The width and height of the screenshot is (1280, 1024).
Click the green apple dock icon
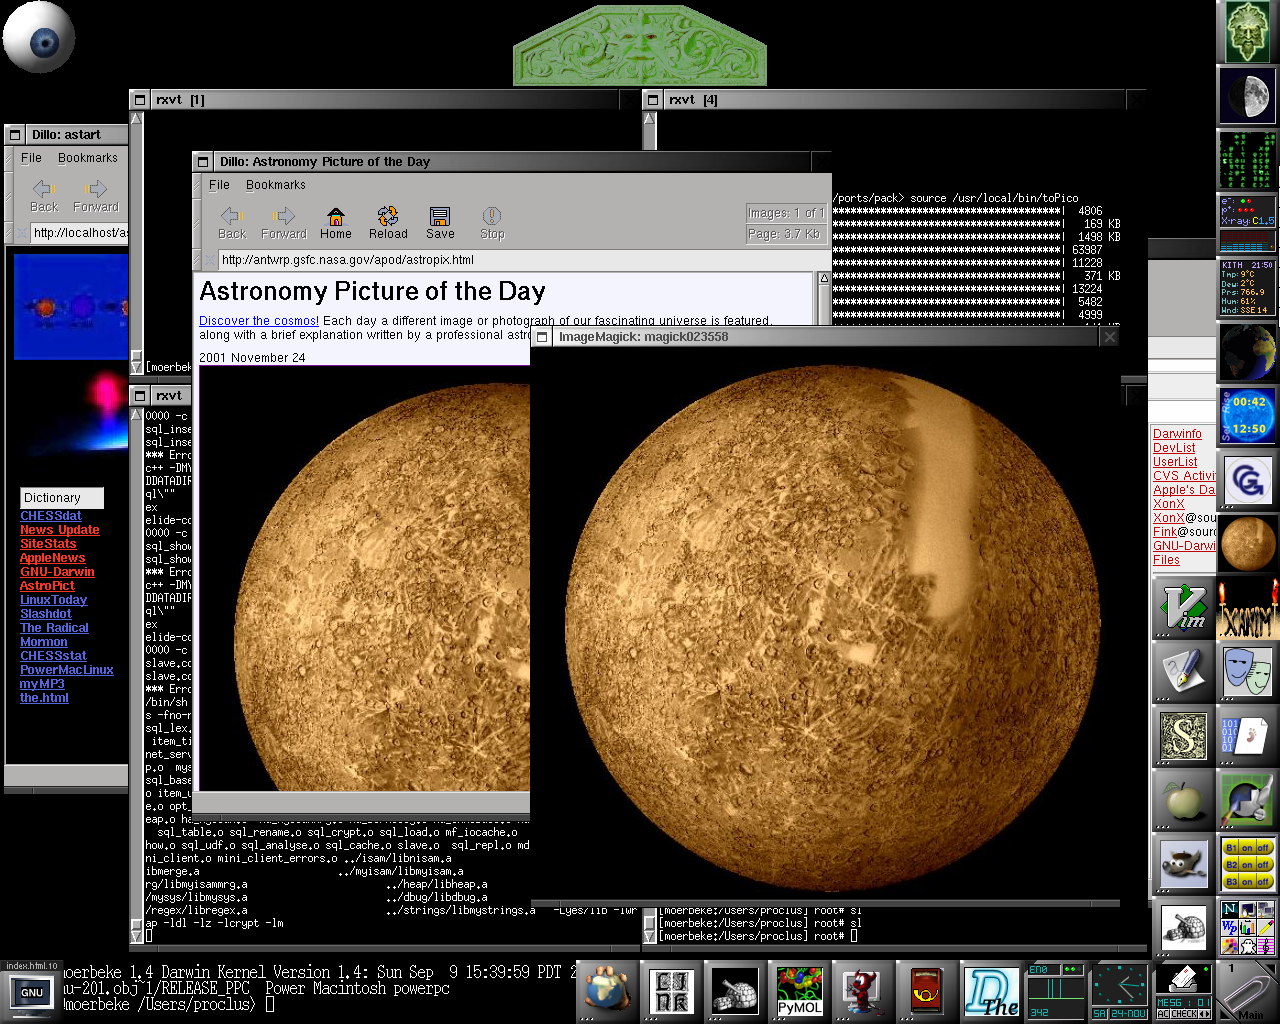click(1184, 799)
